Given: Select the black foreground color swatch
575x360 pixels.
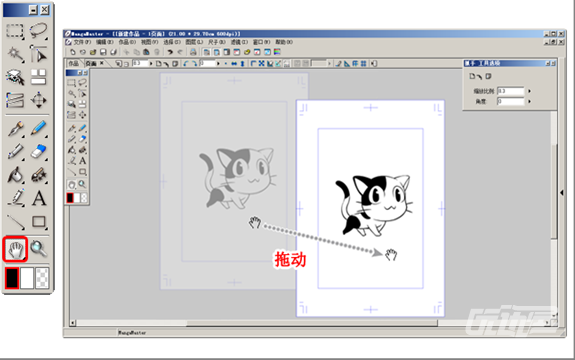Looking at the screenshot, I should pos(12,278).
